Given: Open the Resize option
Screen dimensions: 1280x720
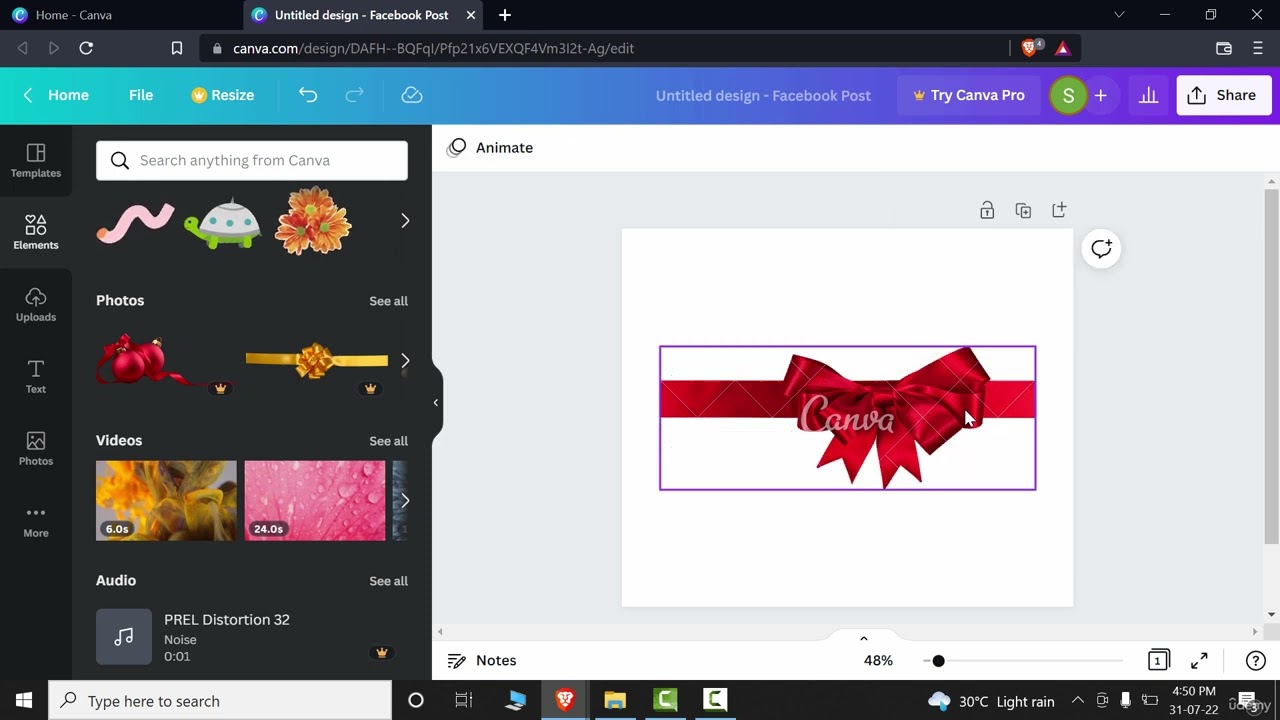Looking at the screenshot, I should click(222, 95).
